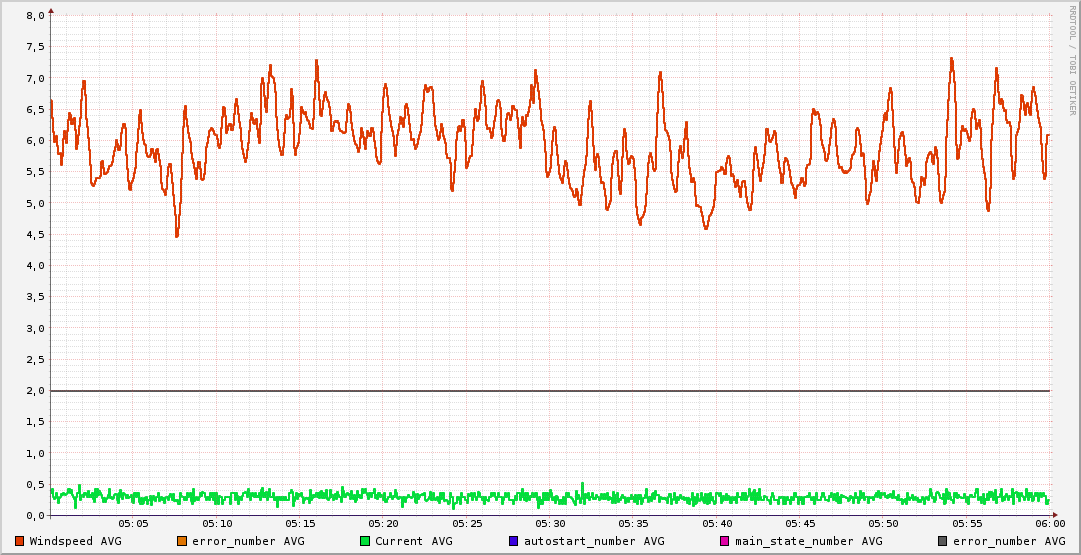This screenshot has height=555, width=1081.
Task: Click the red arrow ending the time axis
Action: click(1054, 515)
